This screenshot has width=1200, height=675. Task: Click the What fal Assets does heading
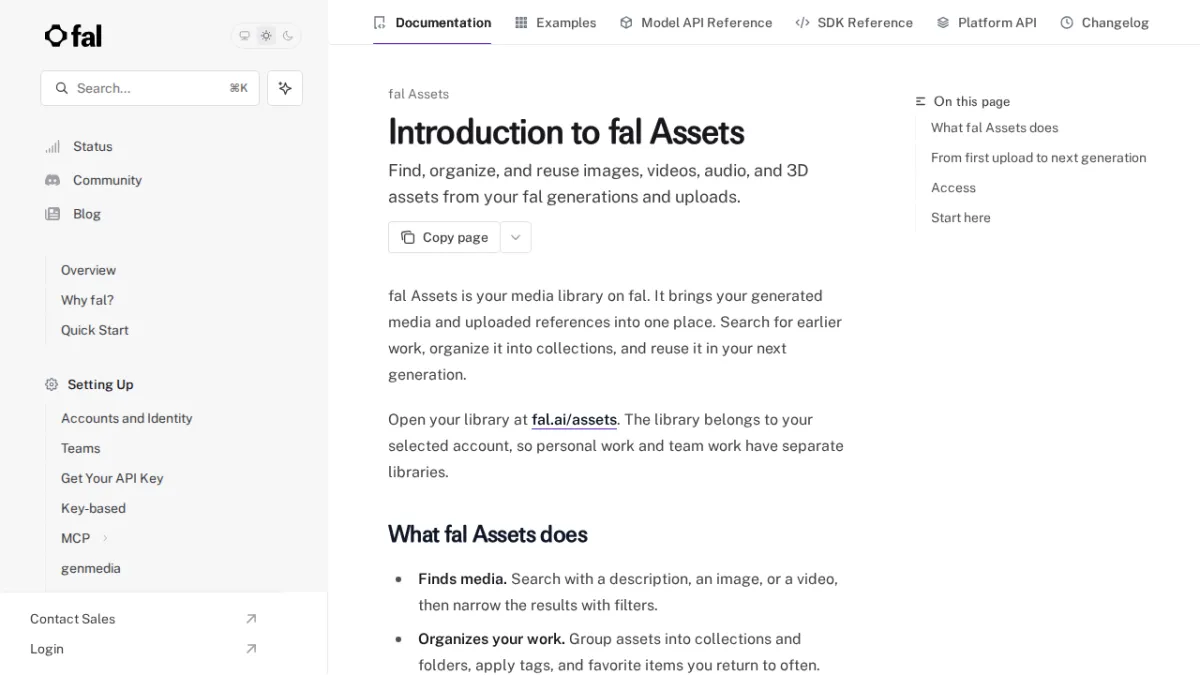[x=488, y=534]
